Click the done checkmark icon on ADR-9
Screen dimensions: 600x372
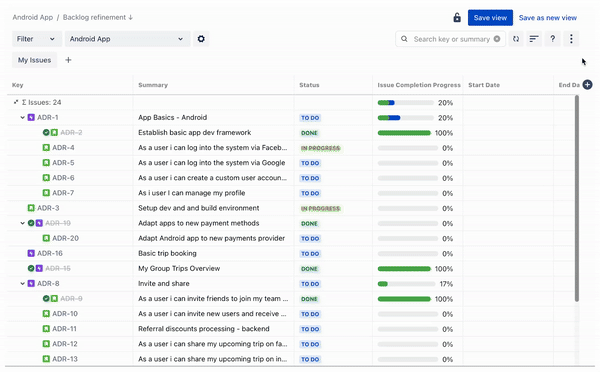(x=46, y=299)
